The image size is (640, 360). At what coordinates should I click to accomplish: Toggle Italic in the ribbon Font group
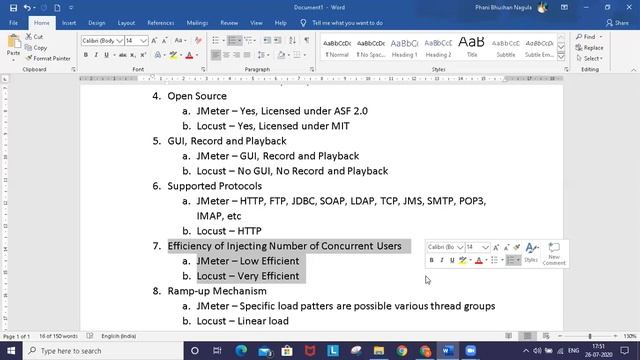click(x=96, y=55)
